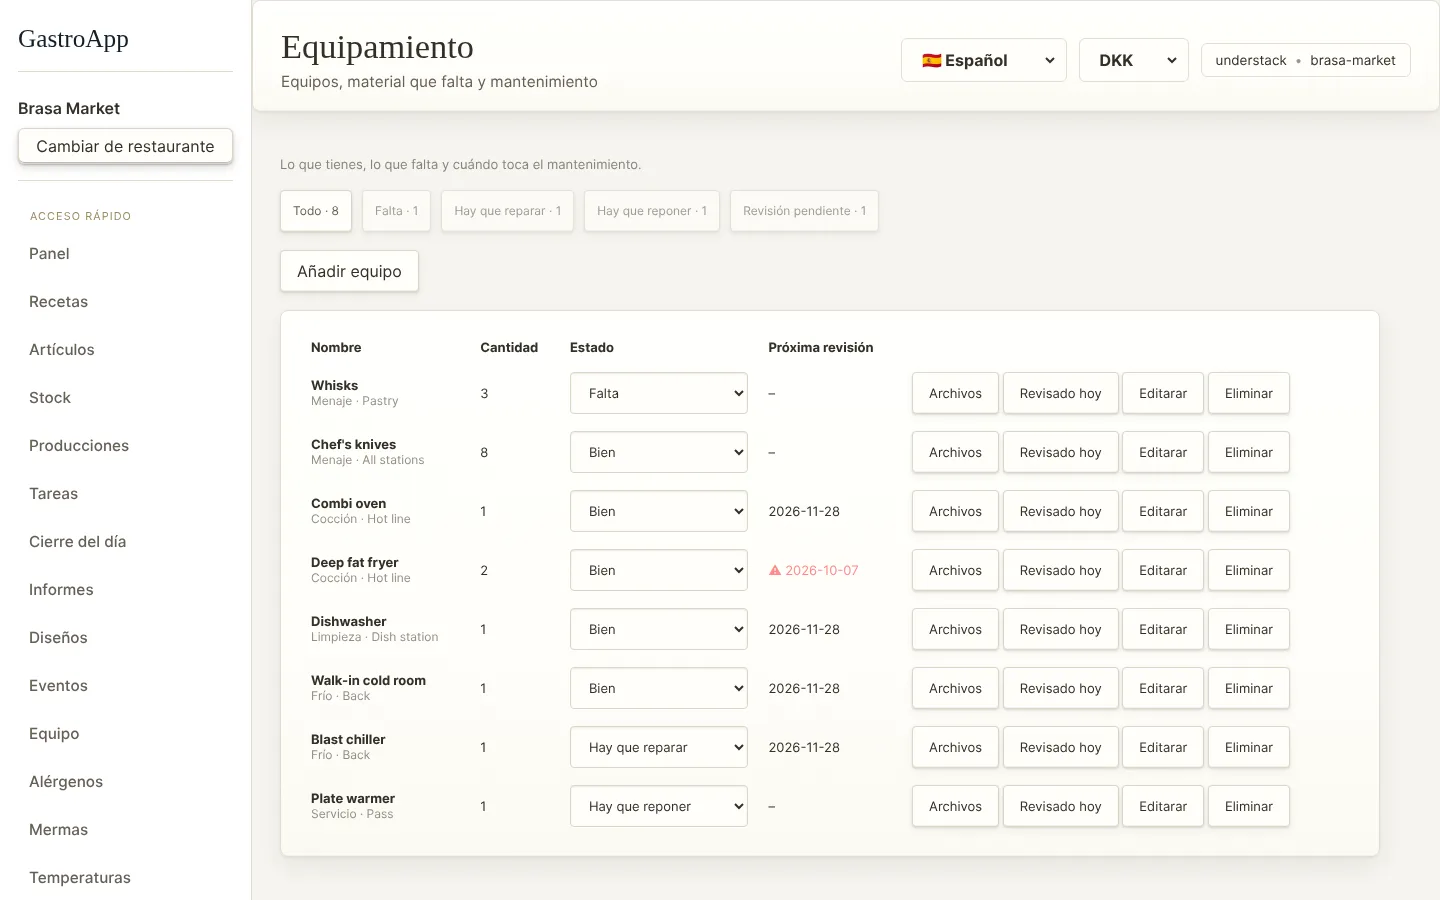Click the GastroApp logo text
Image resolution: width=1440 pixels, height=900 pixels.
coord(73,39)
